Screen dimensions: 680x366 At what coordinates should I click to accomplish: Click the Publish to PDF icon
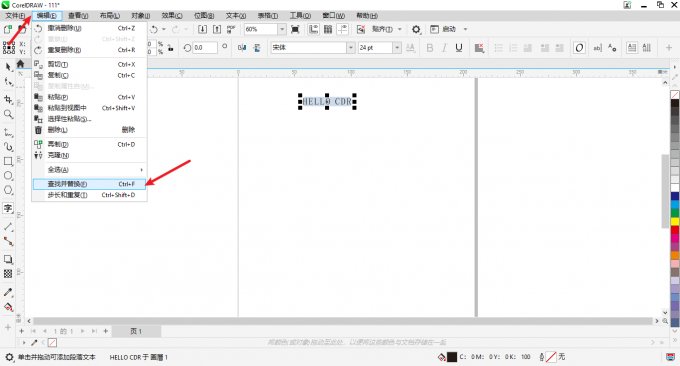tap(231, 29)
